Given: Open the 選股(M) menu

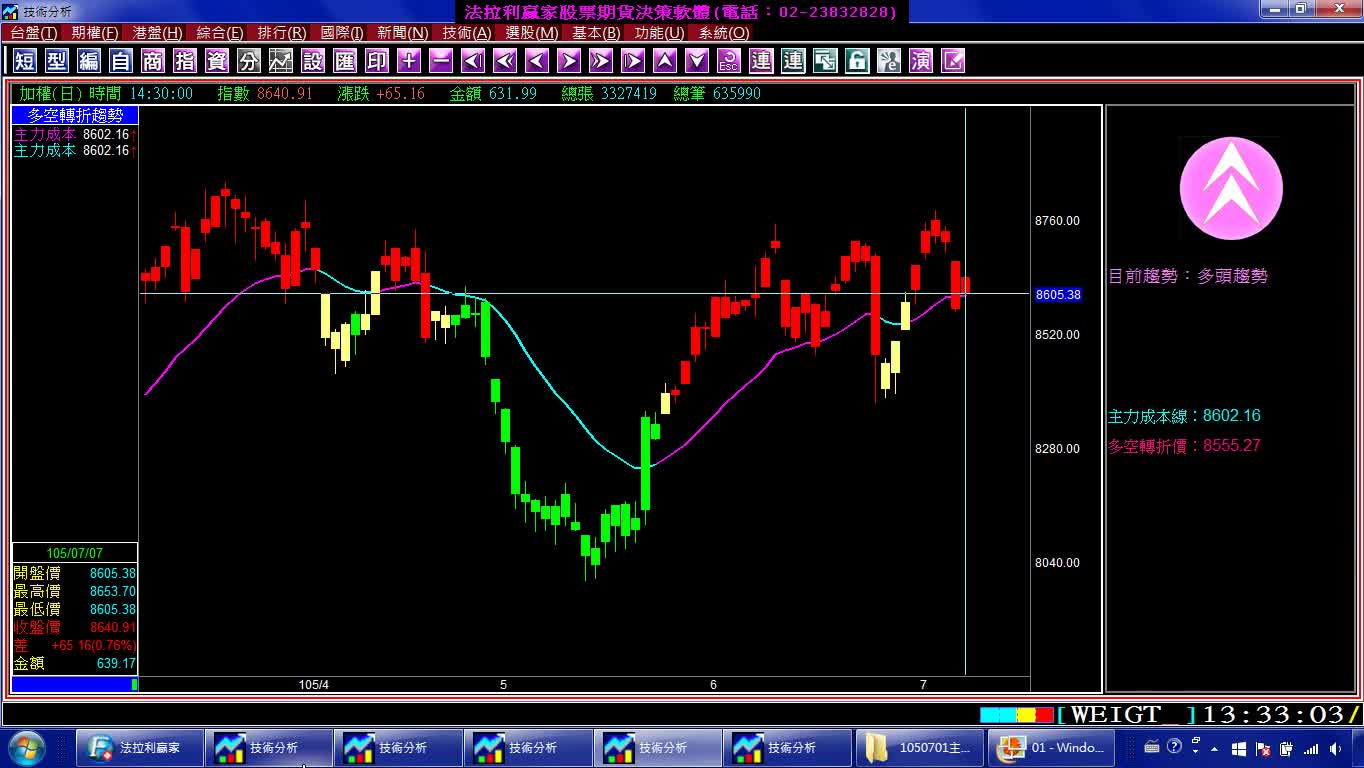Looking at the screenshot, I should [x=532, y=33].
